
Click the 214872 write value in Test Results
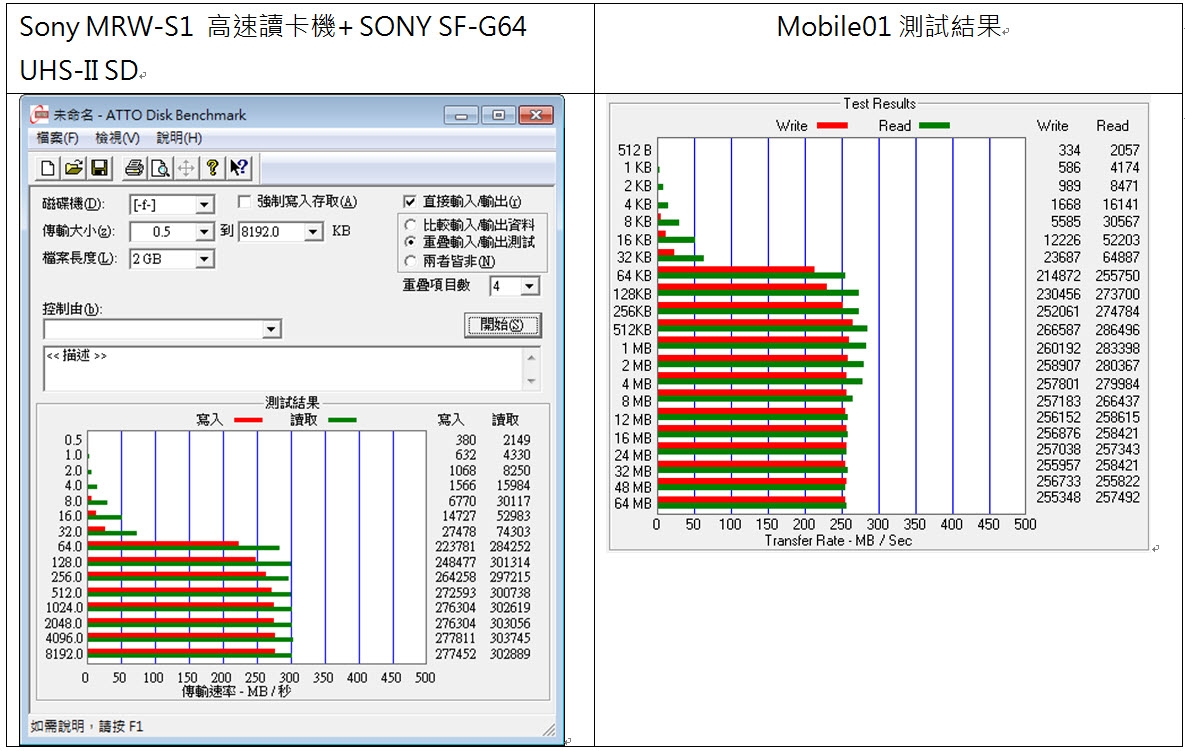click(1059, 277)
